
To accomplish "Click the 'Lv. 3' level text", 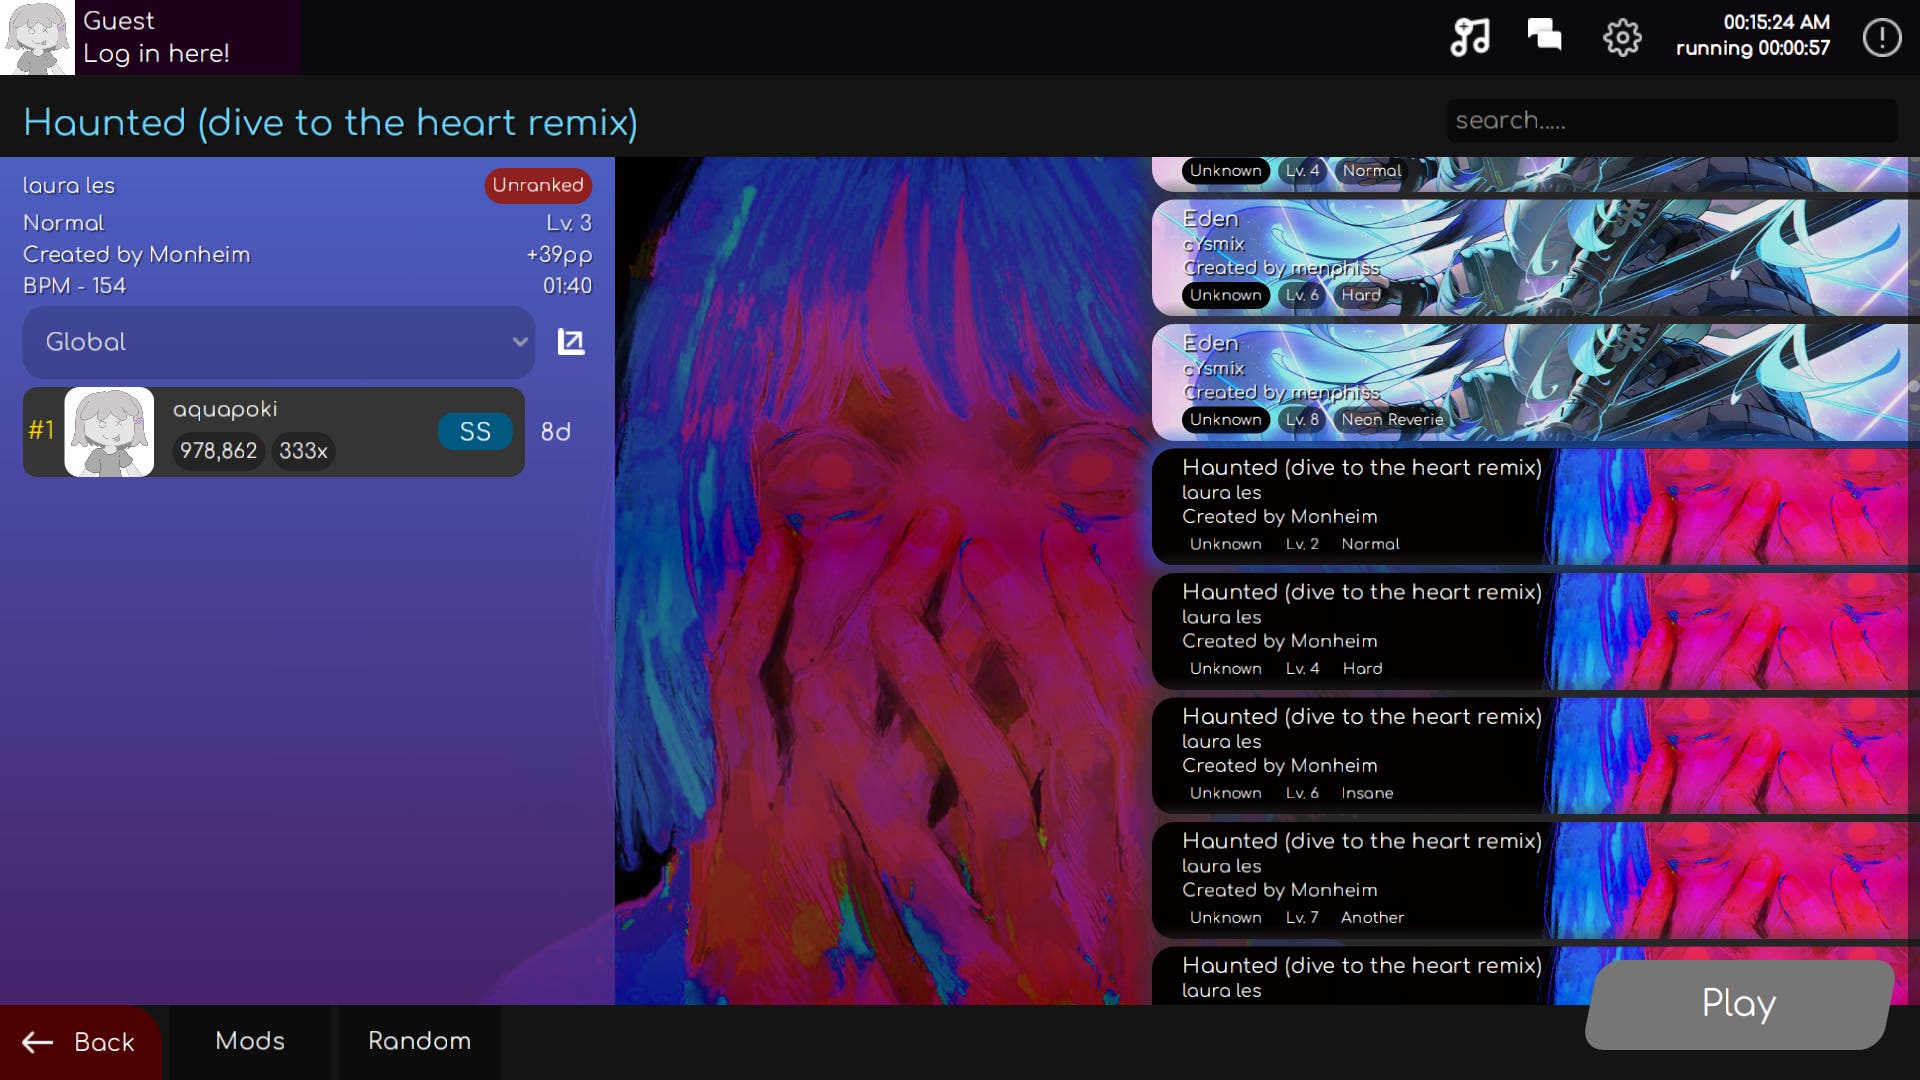I will pyautogui.click(x=568, y=223).
